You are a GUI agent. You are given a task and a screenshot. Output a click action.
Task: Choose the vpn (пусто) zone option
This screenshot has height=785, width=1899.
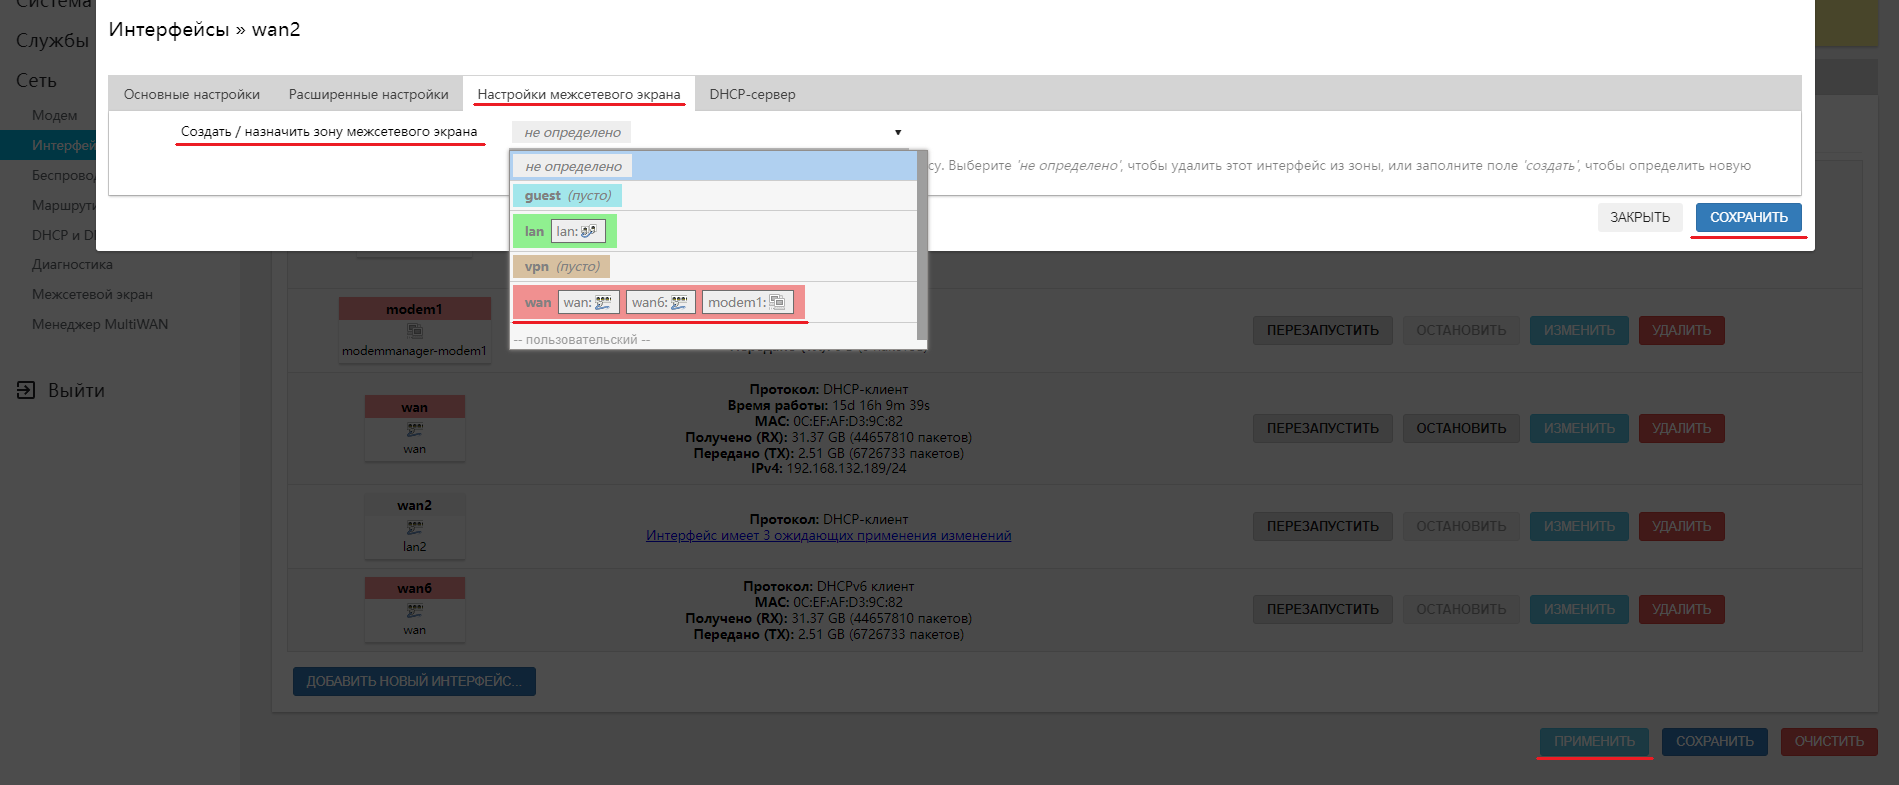coord(561,266)
